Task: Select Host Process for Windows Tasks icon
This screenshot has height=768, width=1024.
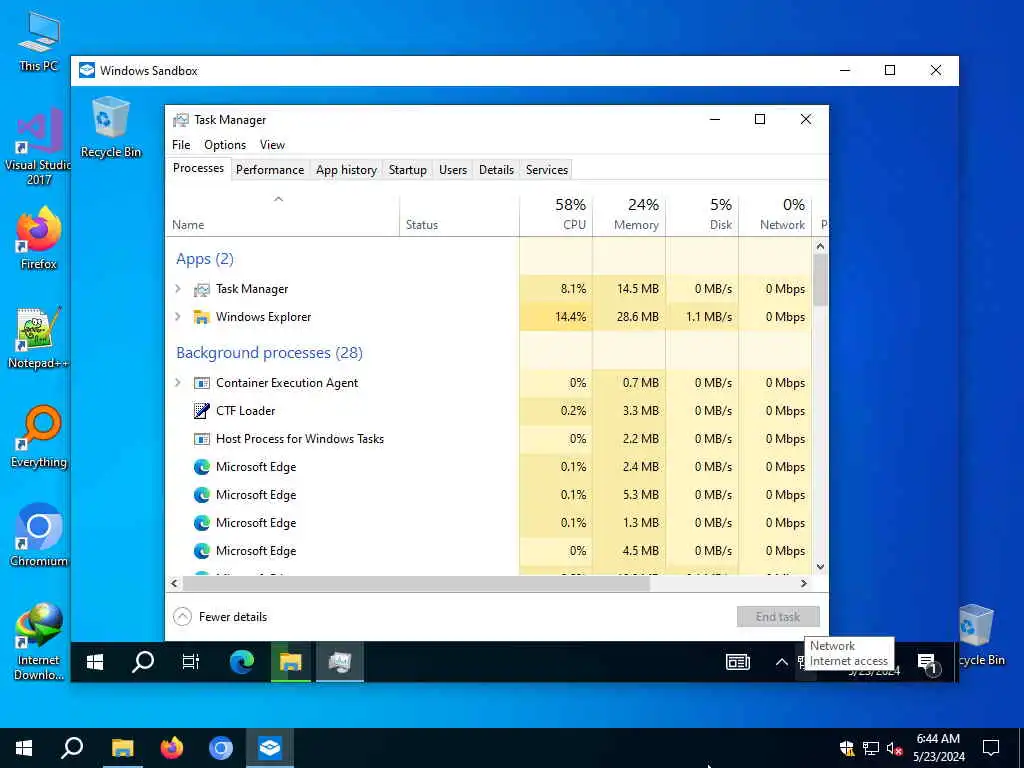Action: (202, 439)
